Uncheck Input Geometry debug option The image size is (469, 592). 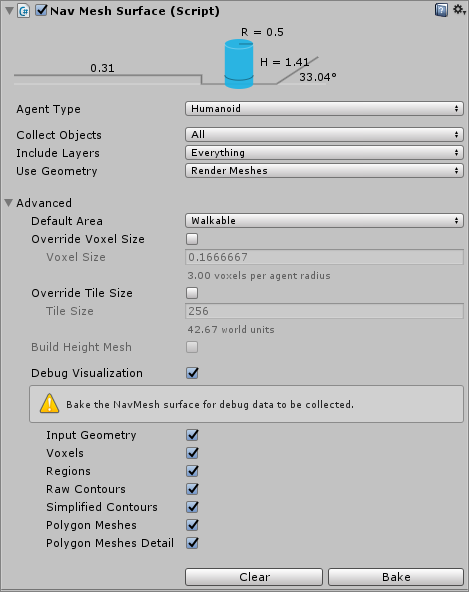tap(192, 435)
